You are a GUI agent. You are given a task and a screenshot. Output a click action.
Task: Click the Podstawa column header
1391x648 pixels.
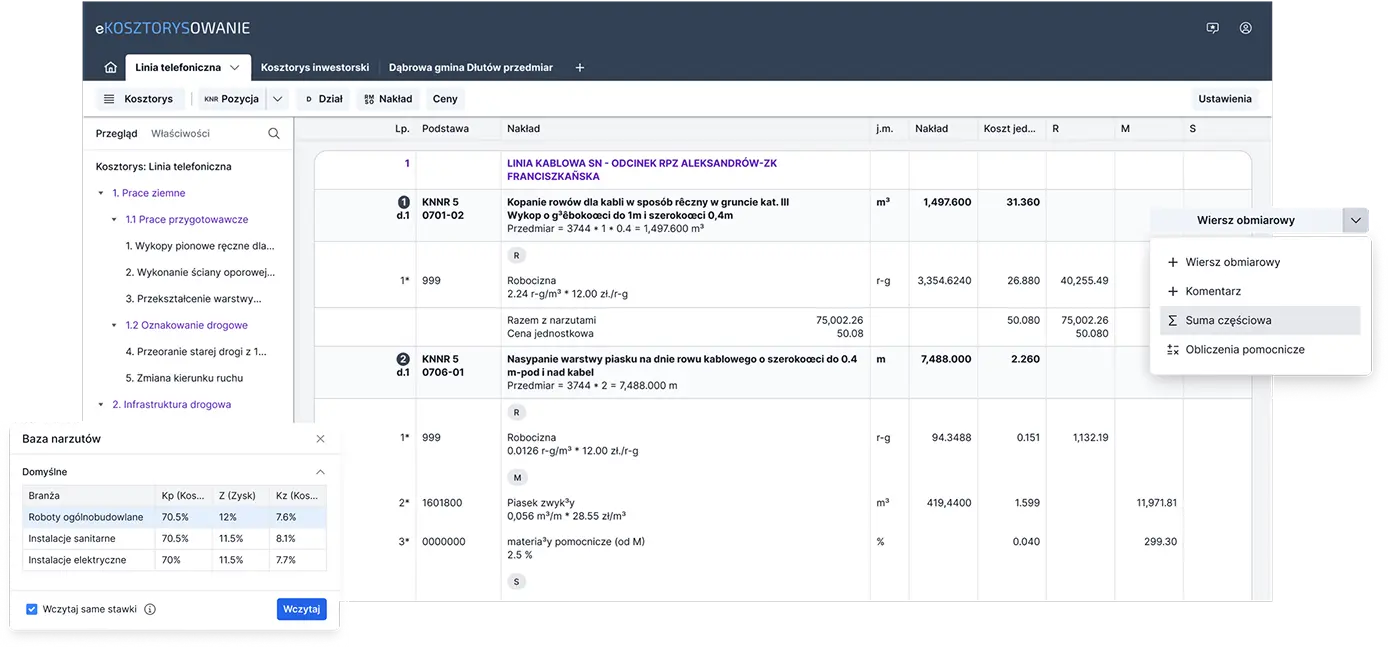[x=446, y=129]
